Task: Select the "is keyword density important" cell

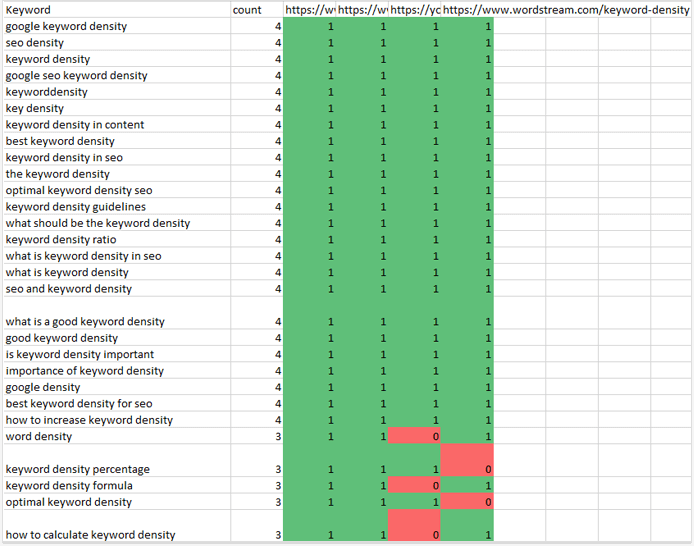Action: (x=117, y=354)
